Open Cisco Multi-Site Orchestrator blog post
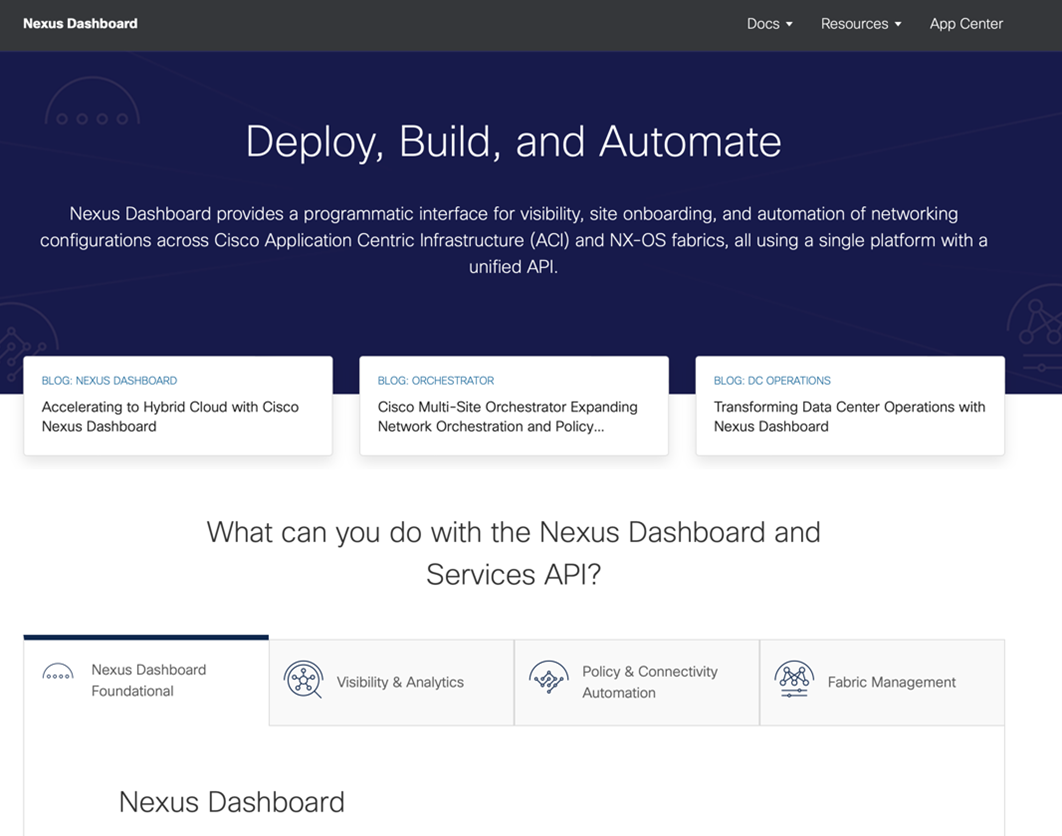The height and width of the screenshot is (836, 1062). click(507, 416)
